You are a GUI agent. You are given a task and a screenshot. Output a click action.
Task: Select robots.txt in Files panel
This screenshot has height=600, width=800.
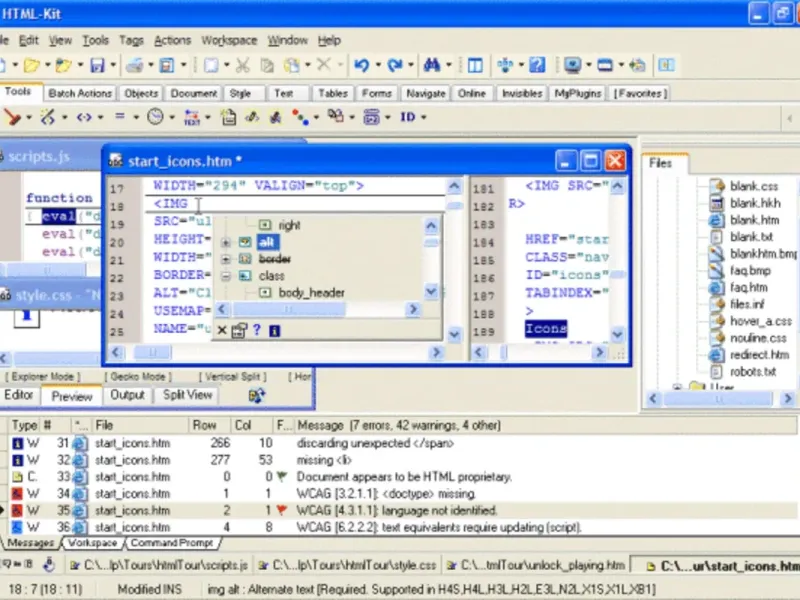click(753, 371)
